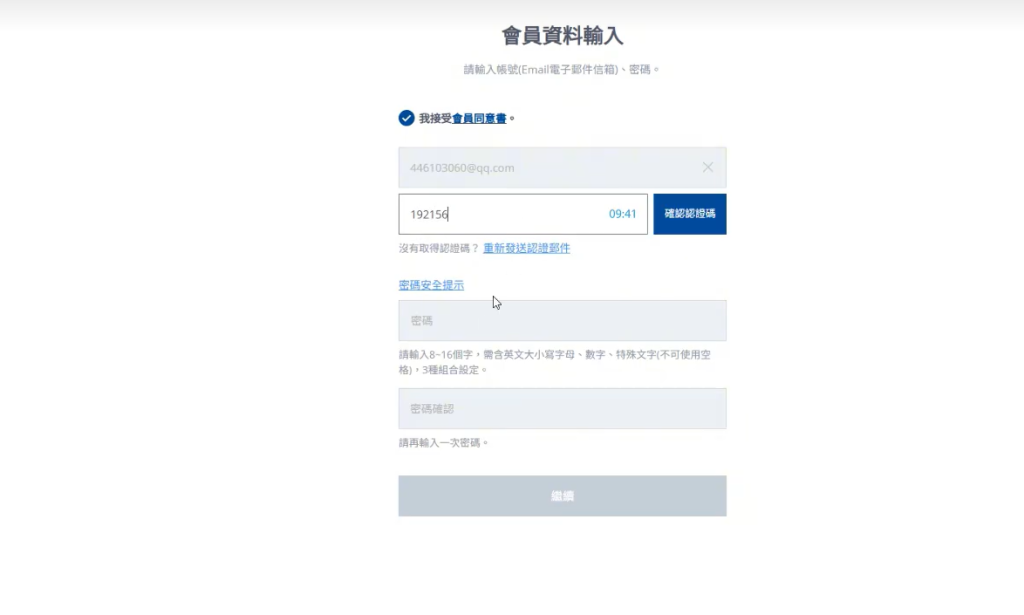Click the 請再輸入一次密碼 hint text
Viewport: 1024px width, 615px height.
pyautogui.click(x=443, y=442)
